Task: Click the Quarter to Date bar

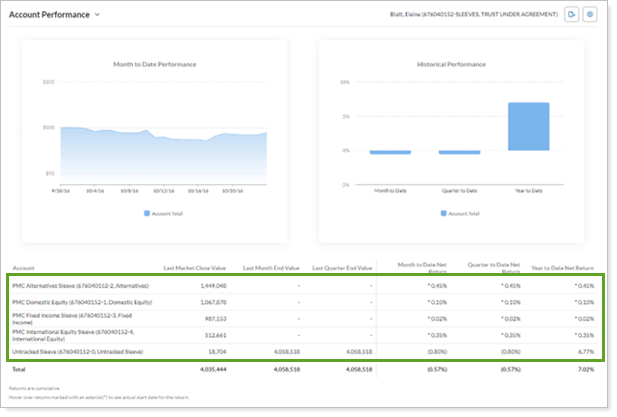Action: (459, 152)
